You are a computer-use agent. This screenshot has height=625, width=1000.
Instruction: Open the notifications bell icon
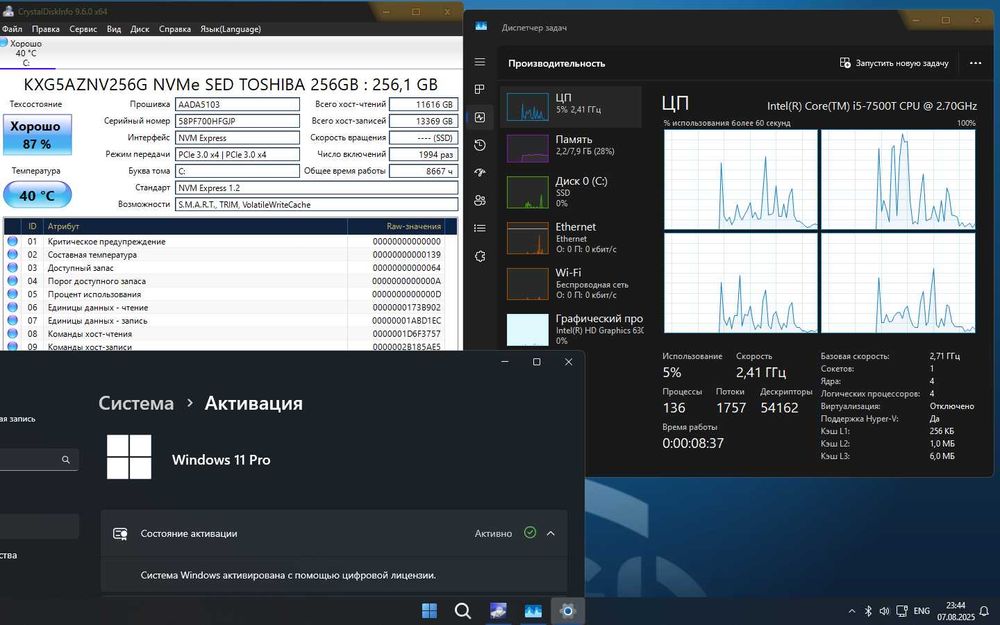pos(985,611)
